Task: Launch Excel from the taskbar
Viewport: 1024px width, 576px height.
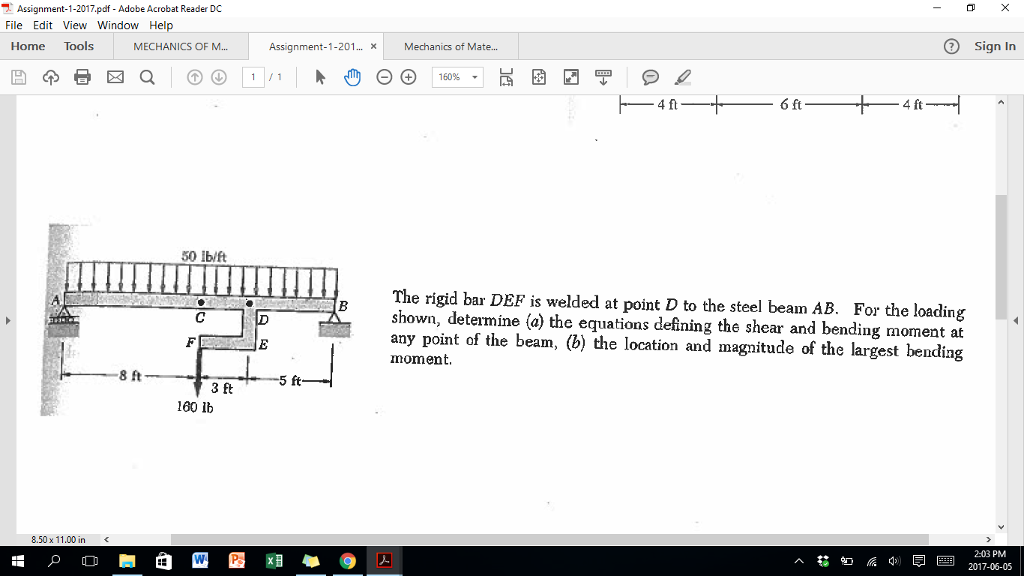Action: [273, 561]
